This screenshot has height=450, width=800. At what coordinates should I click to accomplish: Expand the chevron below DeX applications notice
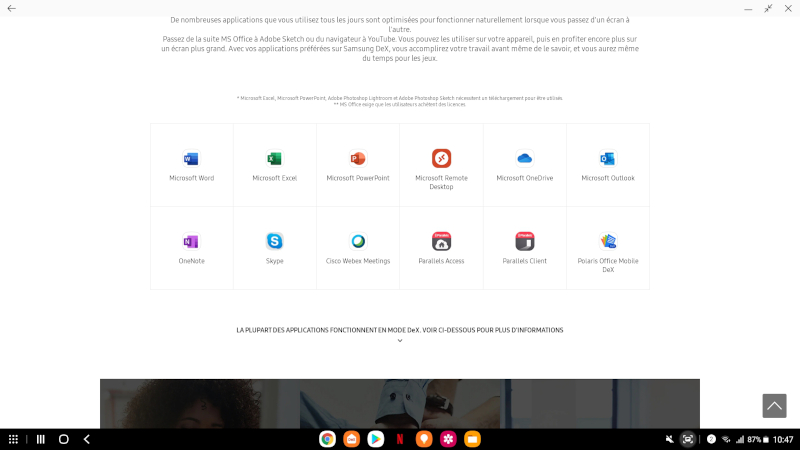(400, 341)
